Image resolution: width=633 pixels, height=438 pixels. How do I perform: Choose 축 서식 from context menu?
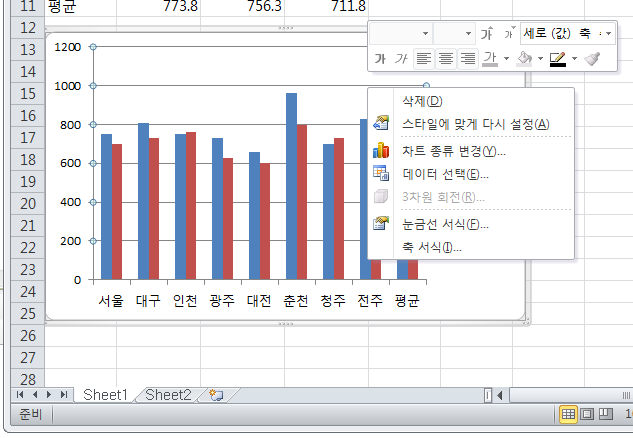(431, 247)
